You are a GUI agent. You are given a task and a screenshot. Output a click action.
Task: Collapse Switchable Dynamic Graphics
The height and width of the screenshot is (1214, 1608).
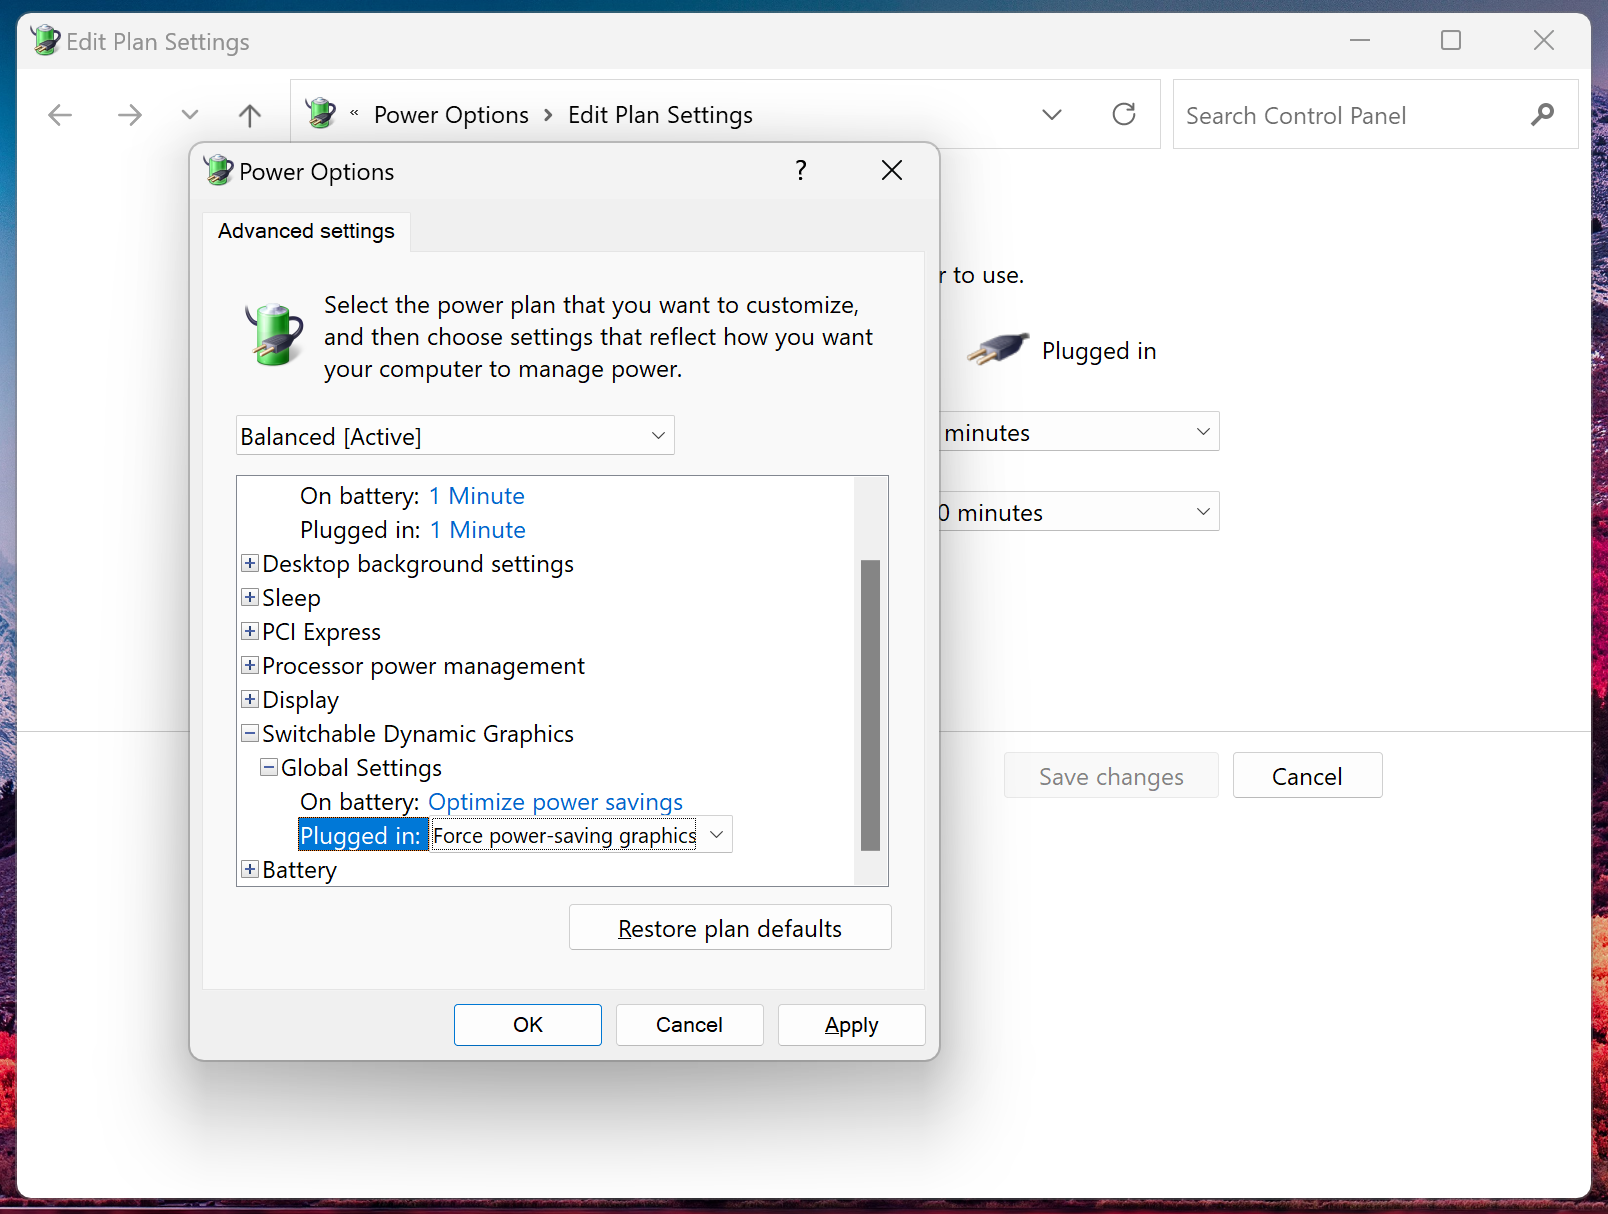(x=249, y=732)
